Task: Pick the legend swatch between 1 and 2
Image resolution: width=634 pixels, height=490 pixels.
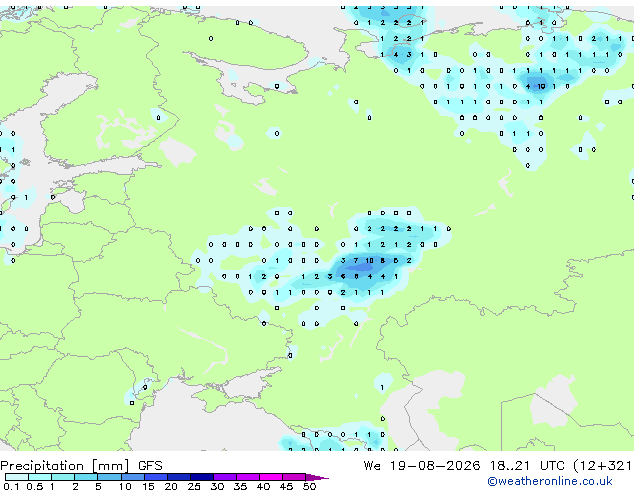Action: [x=63, y=477]
